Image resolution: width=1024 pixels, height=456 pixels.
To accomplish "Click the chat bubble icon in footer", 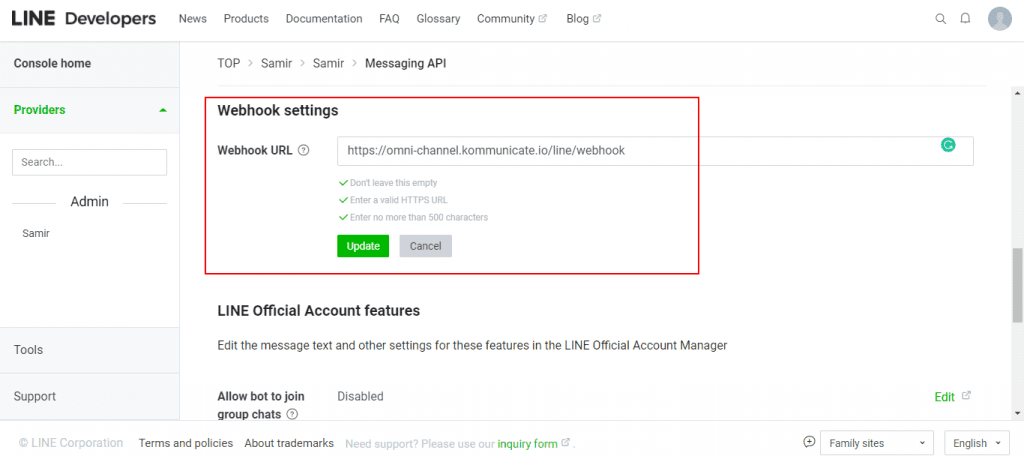I will pos(809,443).
